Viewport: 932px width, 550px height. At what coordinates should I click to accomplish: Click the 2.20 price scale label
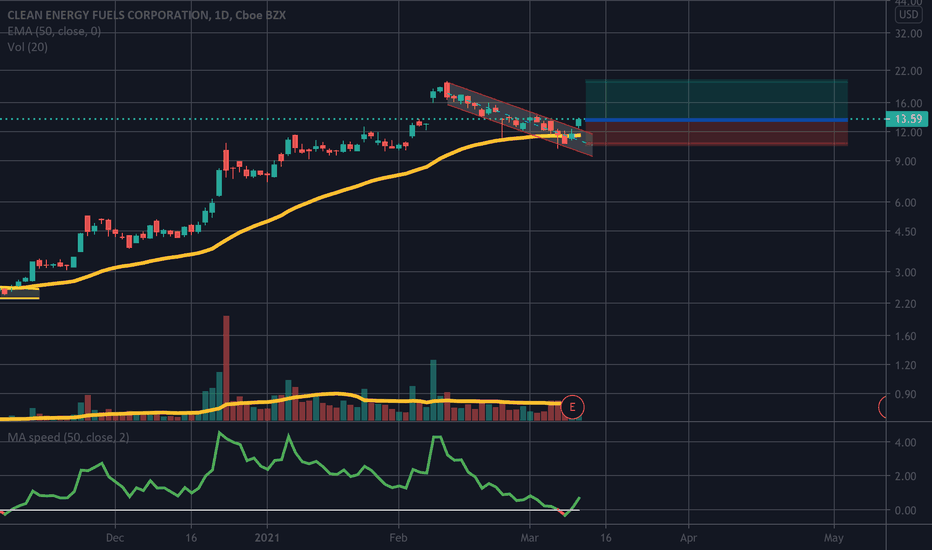click(905, 304)
